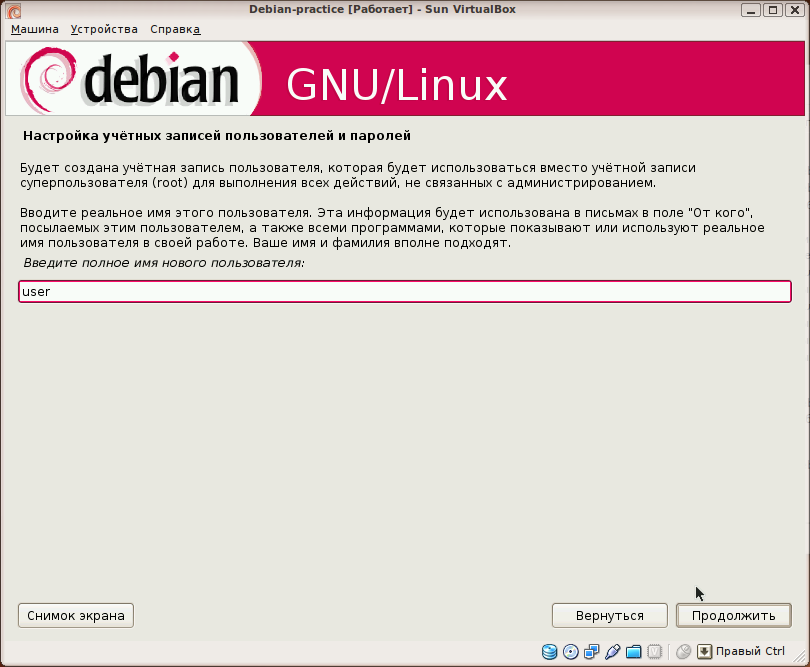Click the shared folders status icon
This screenshot has width=810, height=667.
tap(633, 652)
